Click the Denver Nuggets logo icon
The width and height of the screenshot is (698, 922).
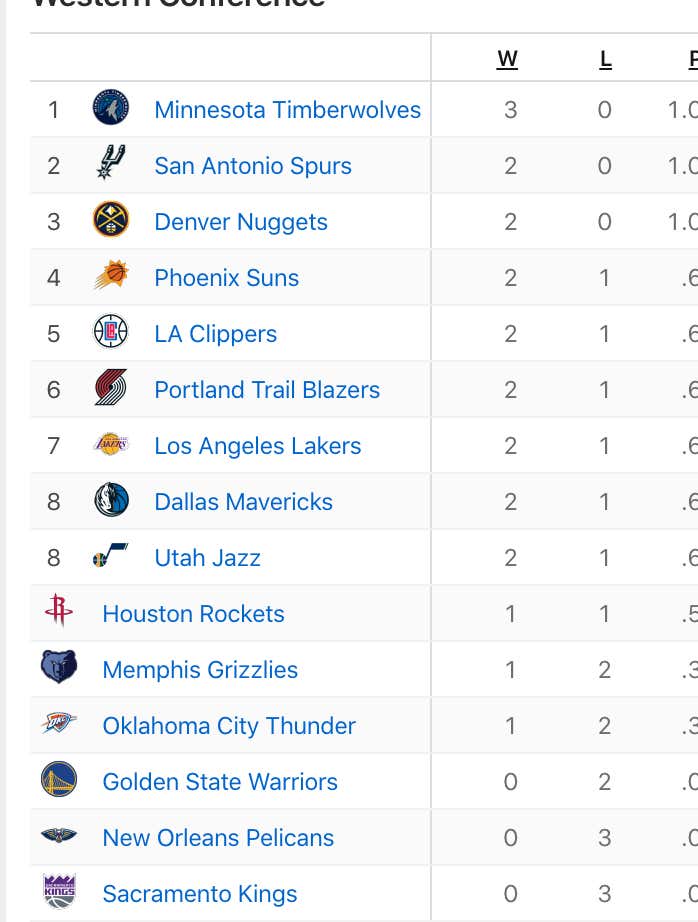111,219
